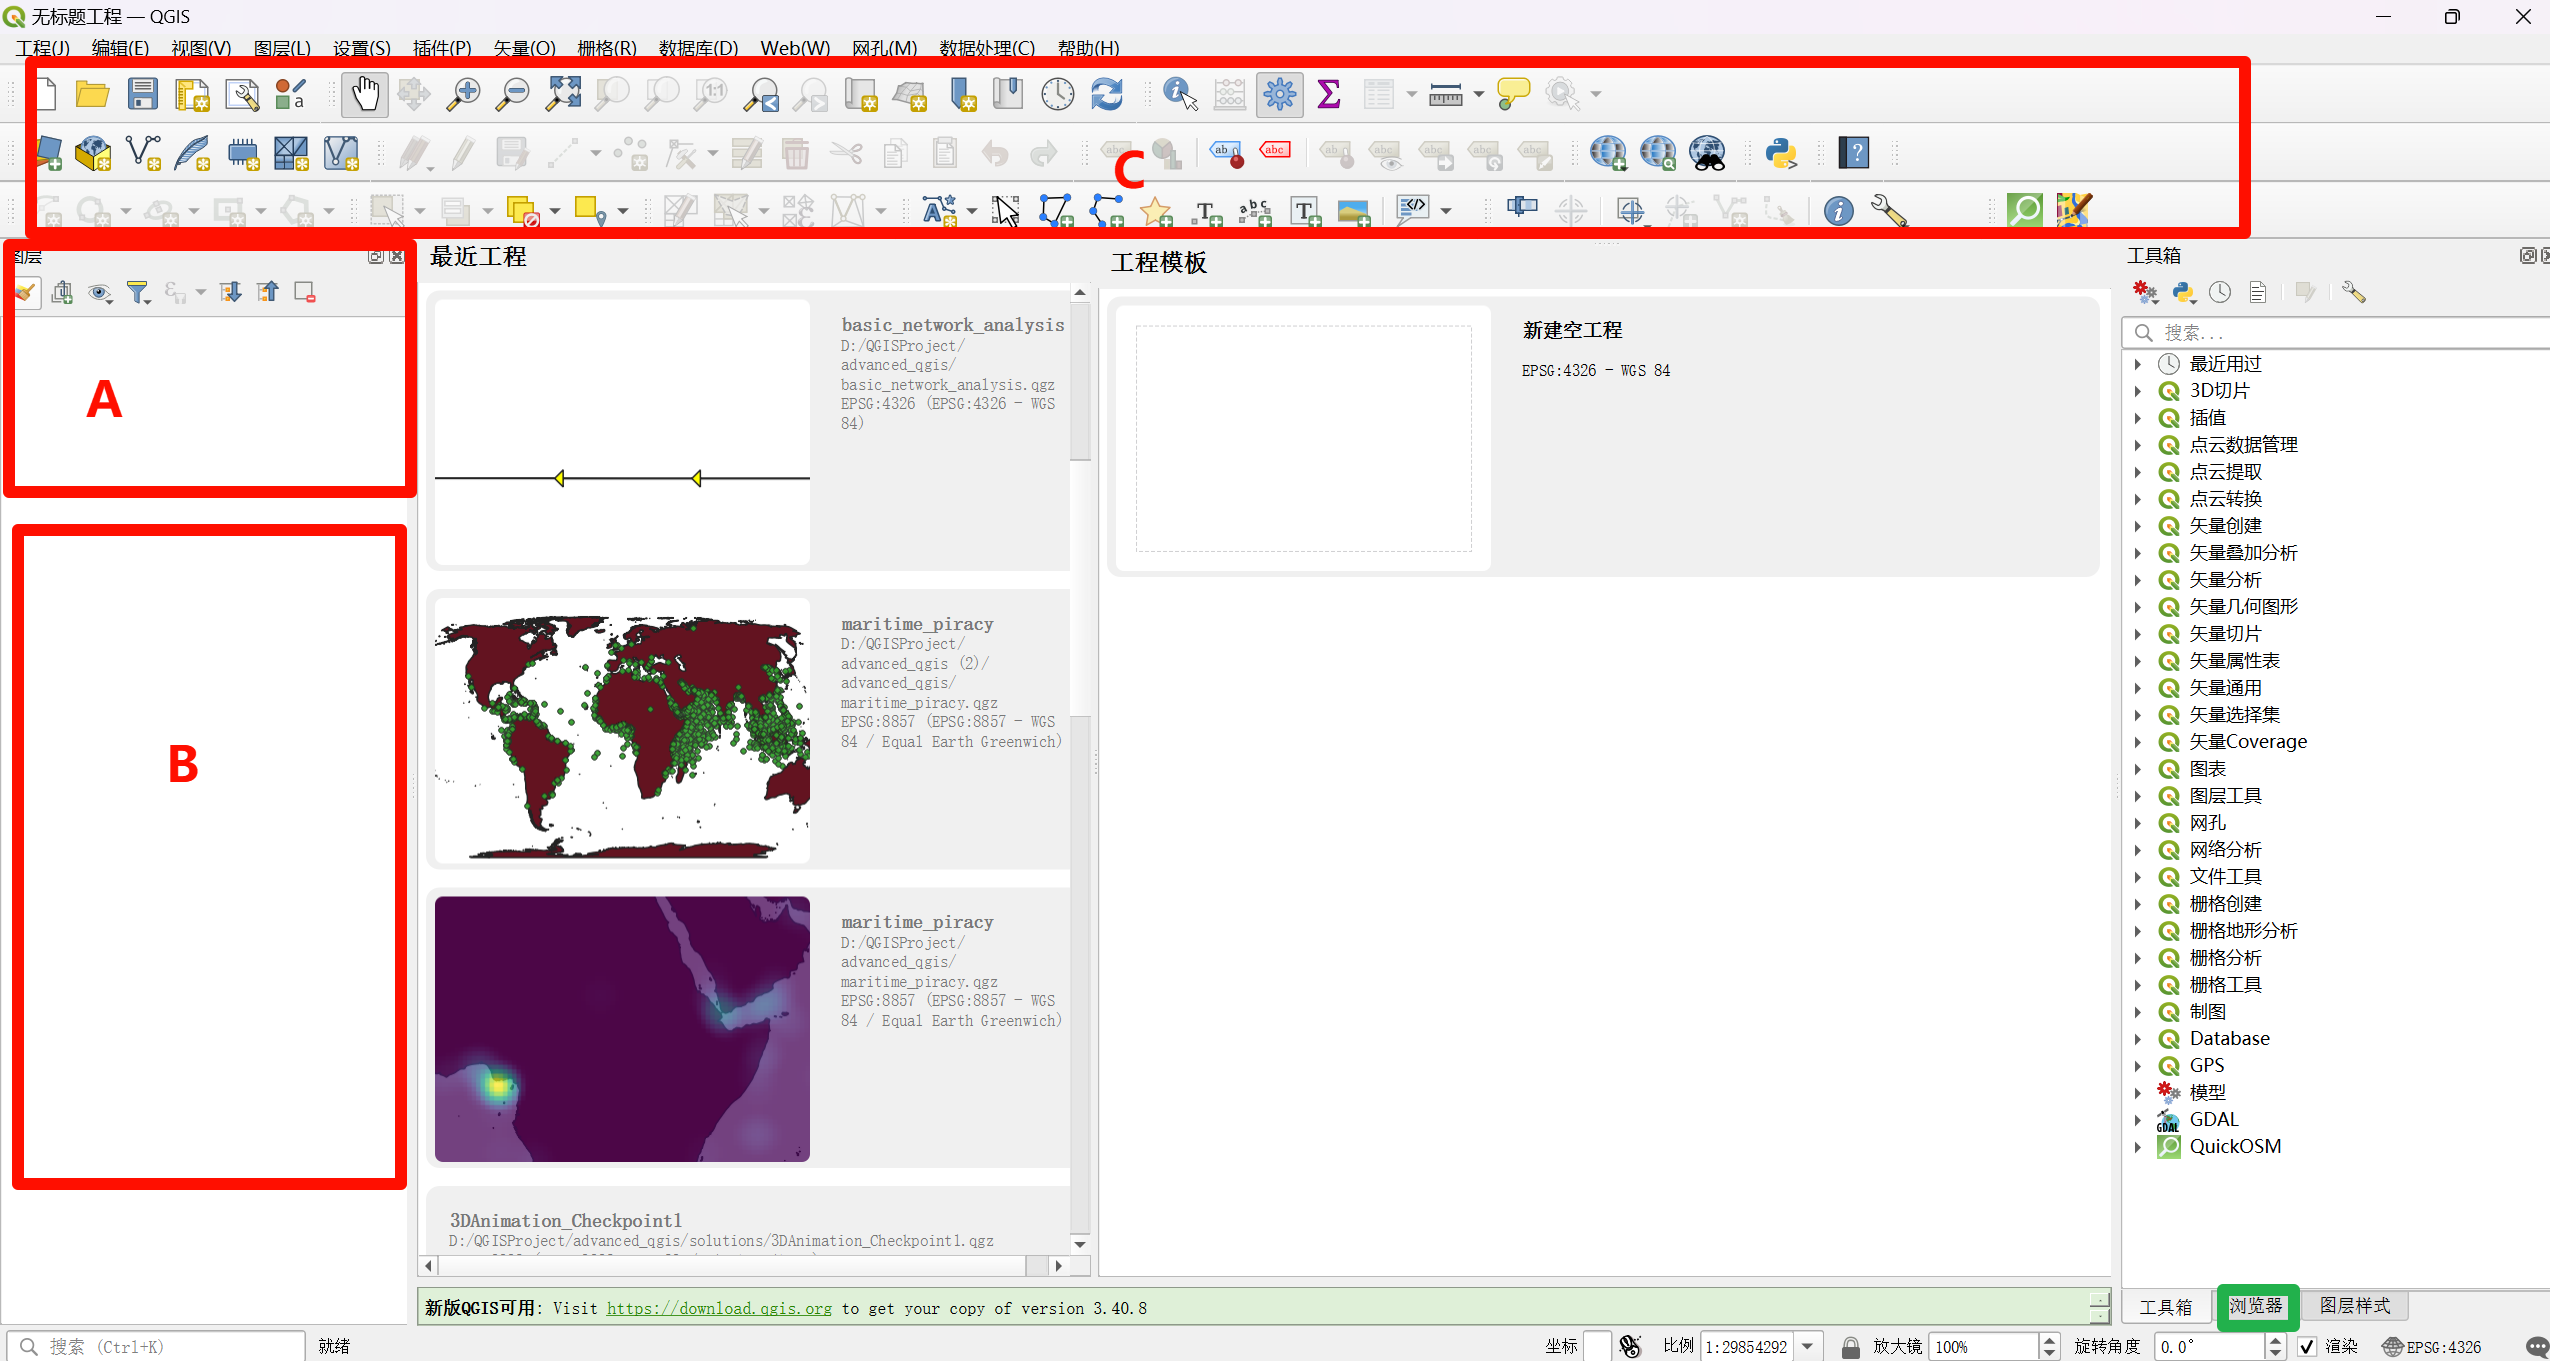2550x1361 pixels.
Task: Click Remove Layer icon in Layers panel
Action: (x=305, y=292)
